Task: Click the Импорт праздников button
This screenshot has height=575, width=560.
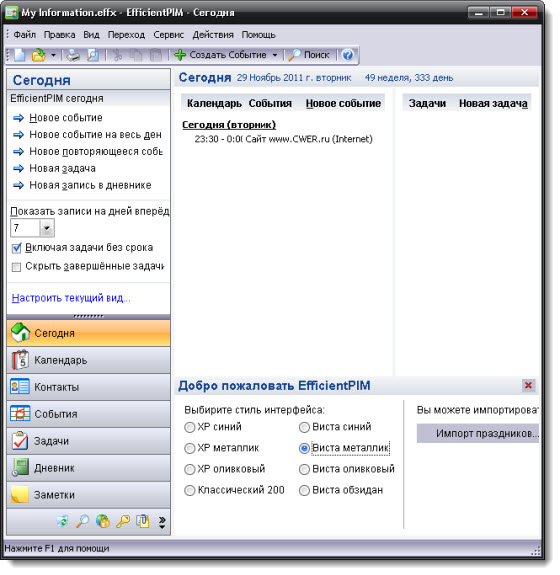Action: pyautogui.click(x=478, y=433)
